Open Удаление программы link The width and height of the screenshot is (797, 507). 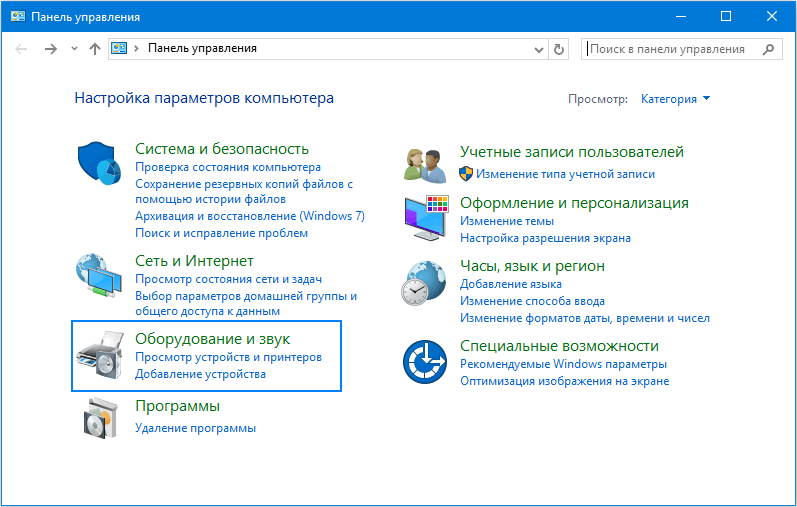click(195, 428)
